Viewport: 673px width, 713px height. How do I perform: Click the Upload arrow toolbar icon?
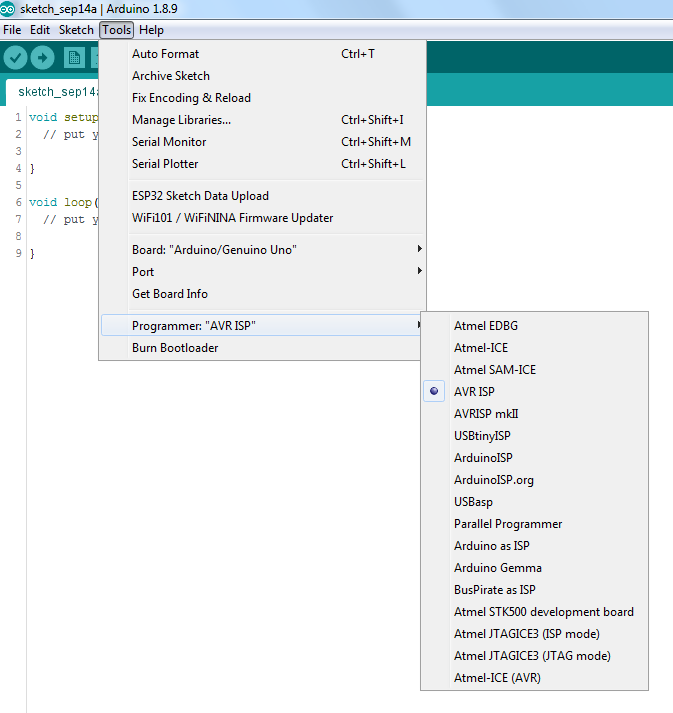[x=43, y=58]
